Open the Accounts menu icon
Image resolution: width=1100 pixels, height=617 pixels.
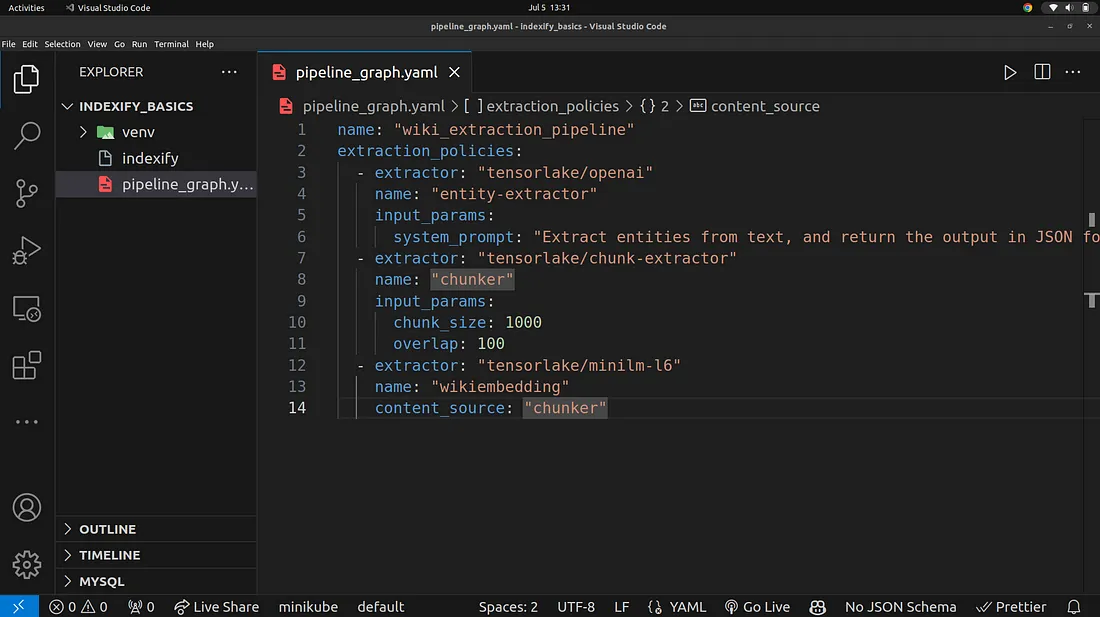click(x=27, y=508)
